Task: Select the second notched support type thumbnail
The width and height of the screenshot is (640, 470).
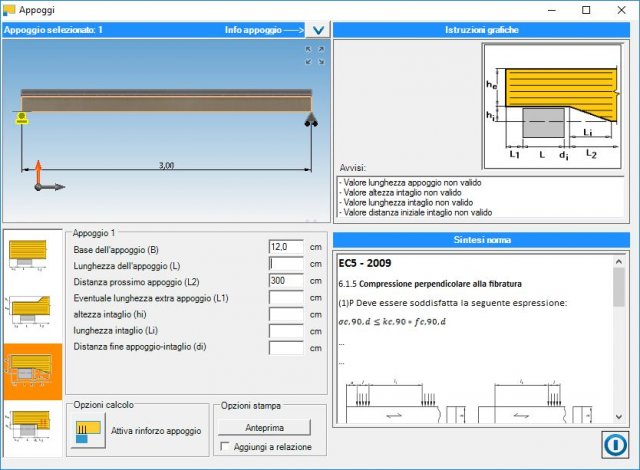Action: coord(32,312)
